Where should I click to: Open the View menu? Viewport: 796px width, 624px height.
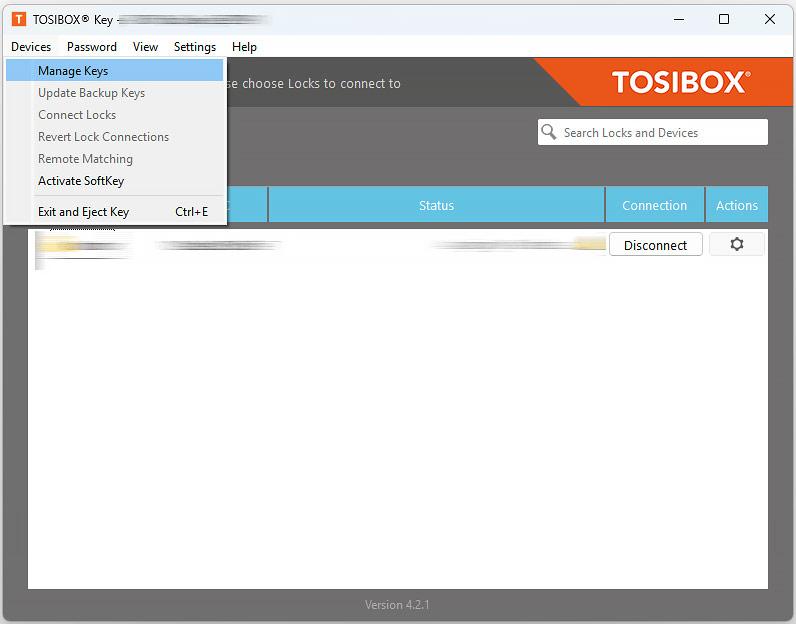145,47
